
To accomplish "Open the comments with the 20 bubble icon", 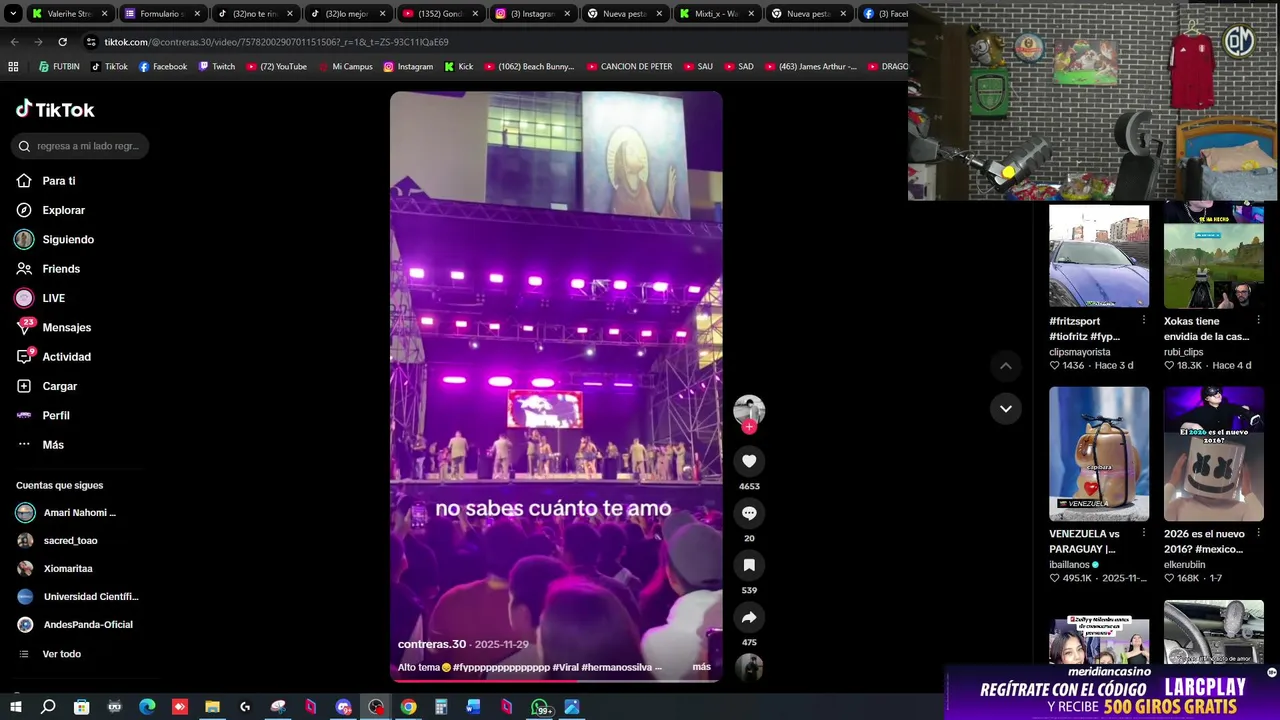I will (x=749, y=513).
